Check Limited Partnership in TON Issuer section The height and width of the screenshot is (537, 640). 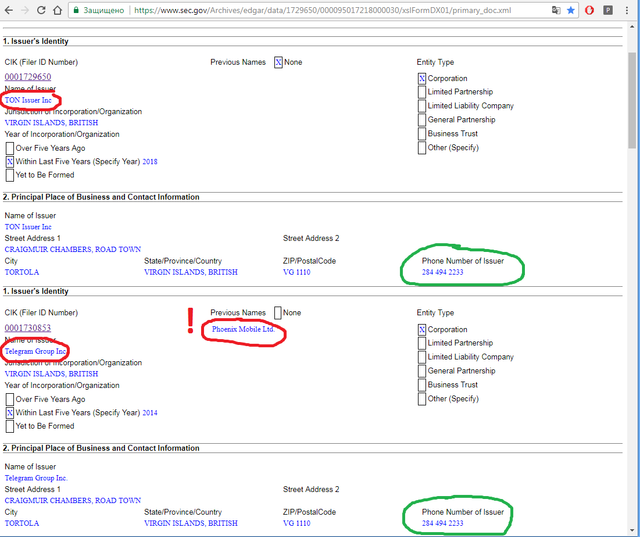click(x=422, y=92)
